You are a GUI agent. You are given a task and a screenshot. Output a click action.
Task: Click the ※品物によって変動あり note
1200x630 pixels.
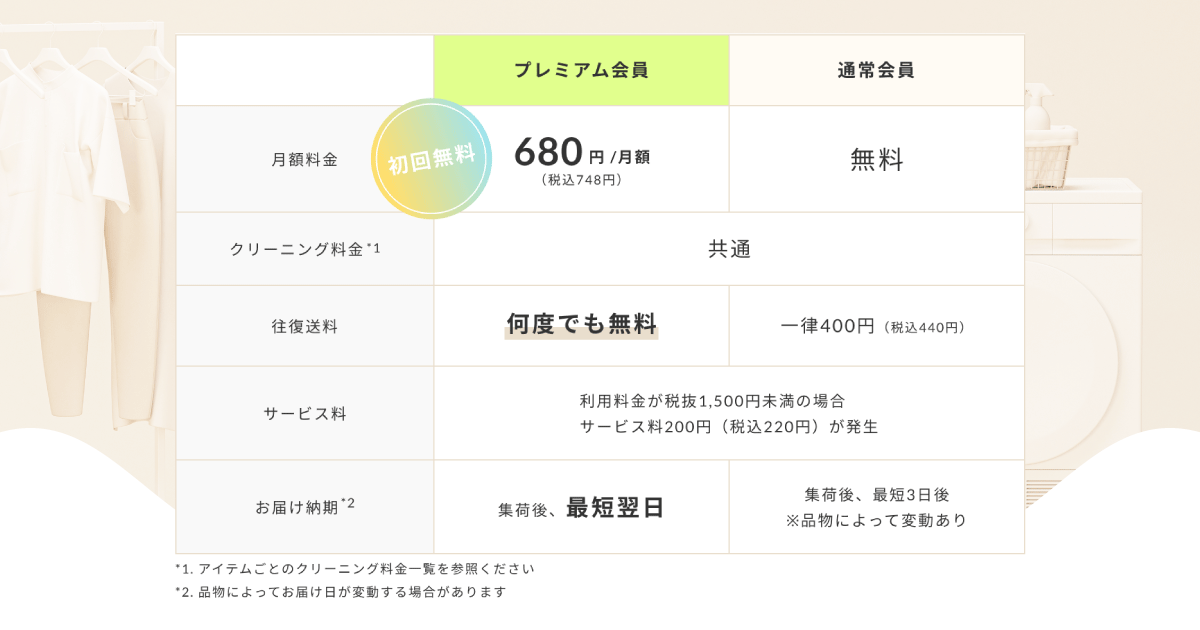(x=876, y=520)
